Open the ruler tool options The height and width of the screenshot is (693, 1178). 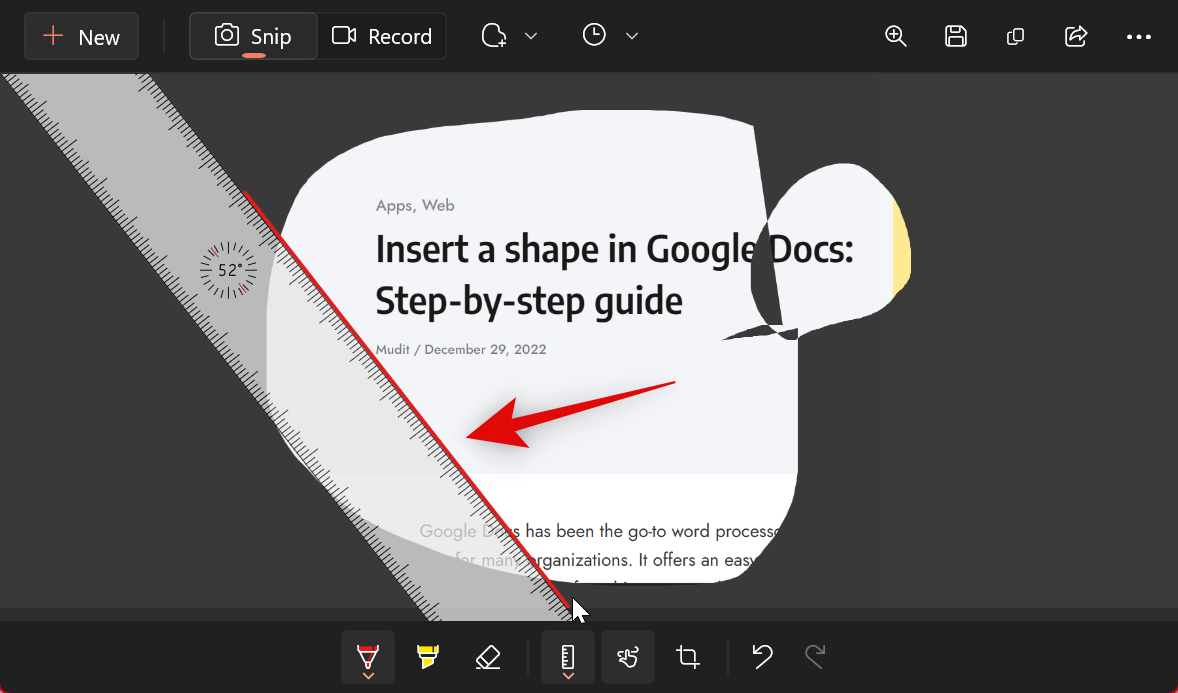coord(568,657)
